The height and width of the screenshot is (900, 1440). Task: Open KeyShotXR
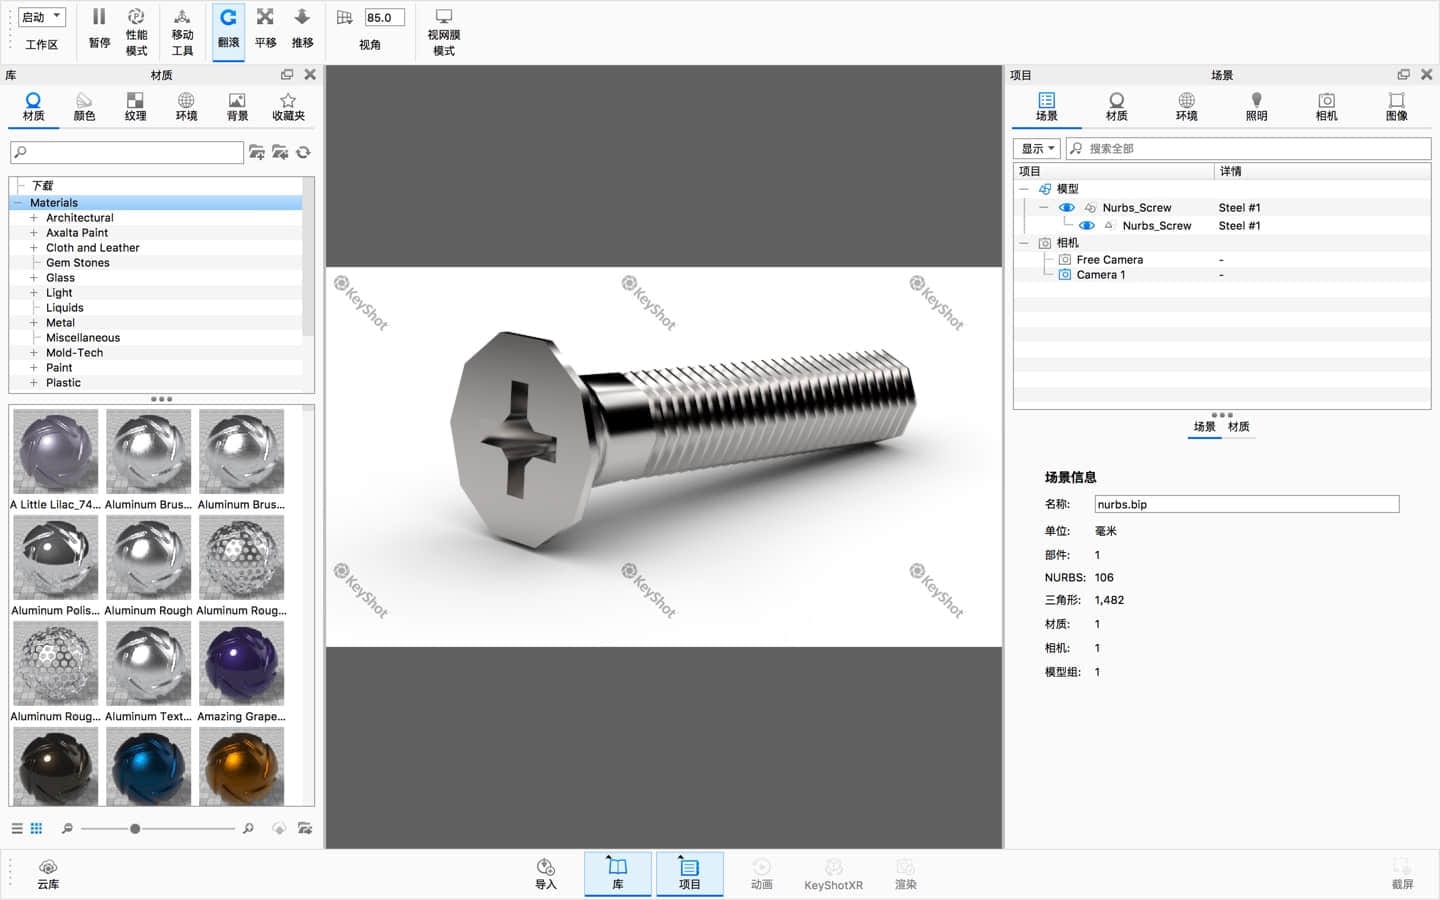[x=833, y=874]
